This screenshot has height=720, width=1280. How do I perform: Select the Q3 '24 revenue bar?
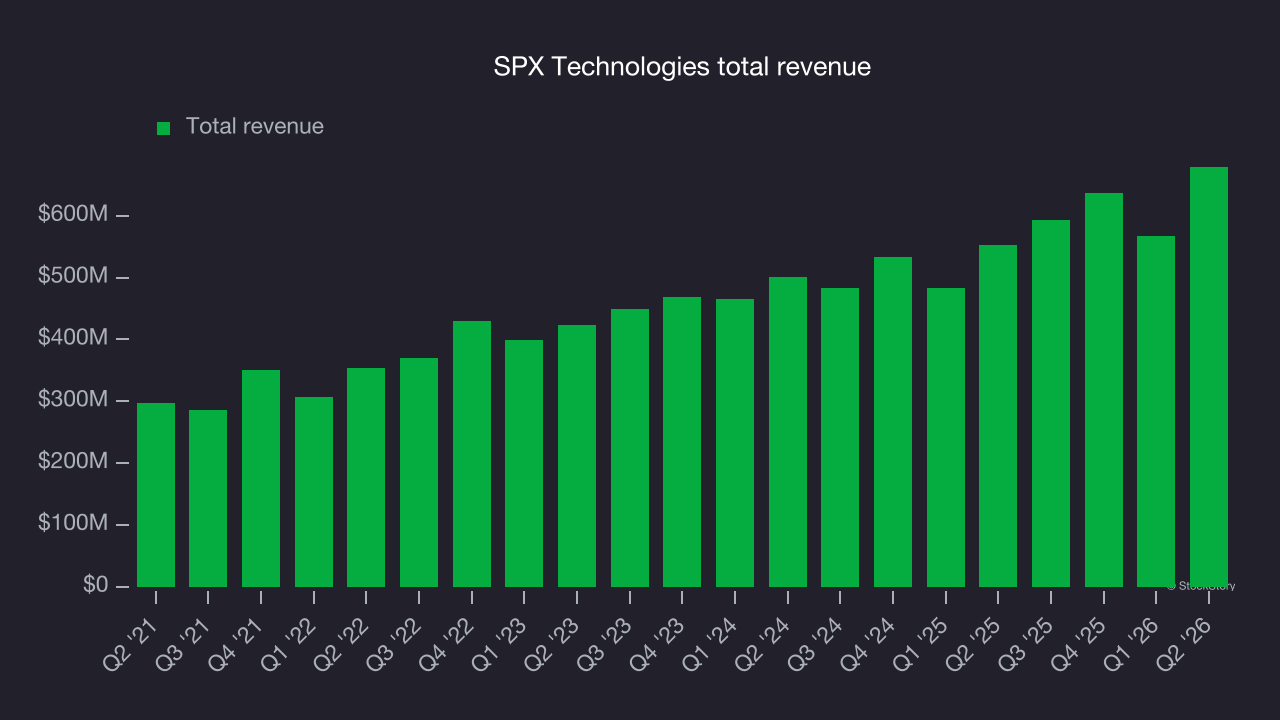[x=840, y=437]
